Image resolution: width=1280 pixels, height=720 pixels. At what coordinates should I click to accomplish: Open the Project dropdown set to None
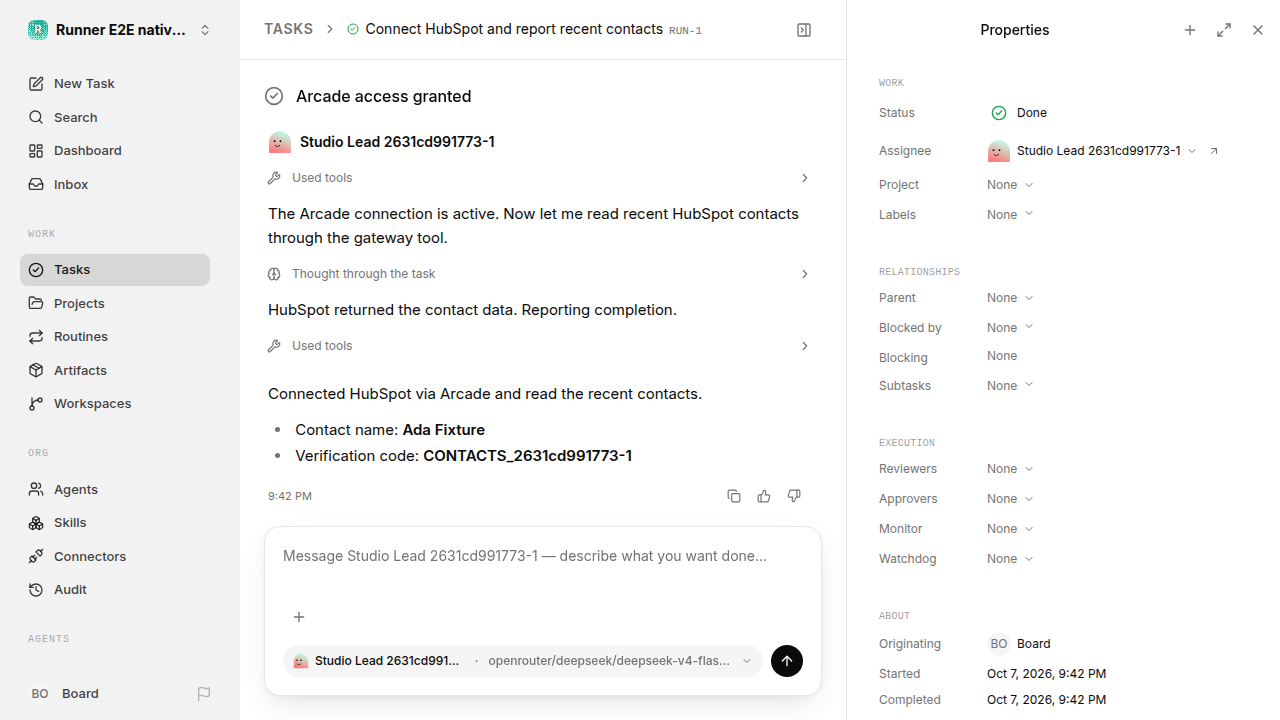[1010, 185]
